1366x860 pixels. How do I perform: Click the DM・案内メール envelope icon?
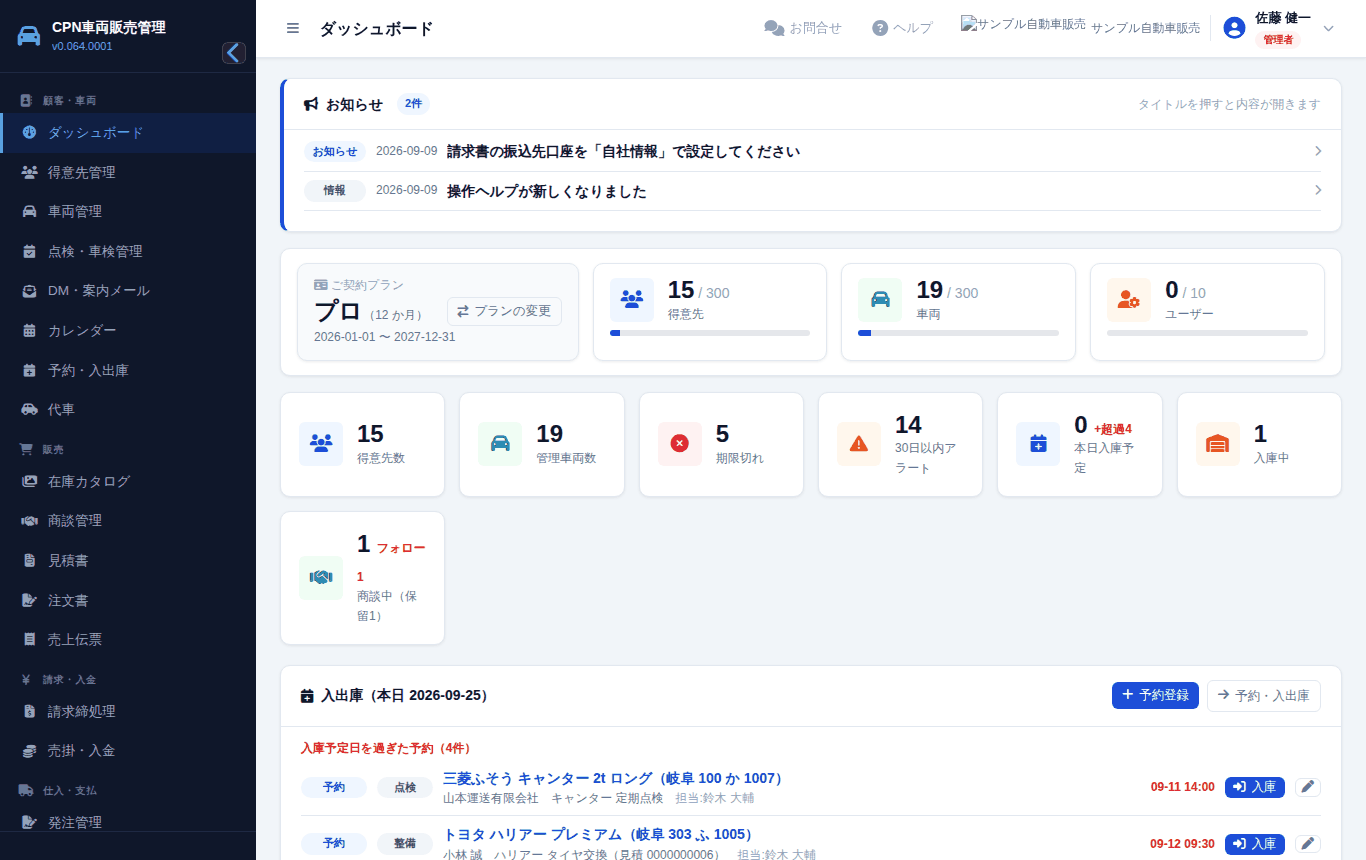tap(29, 291)
